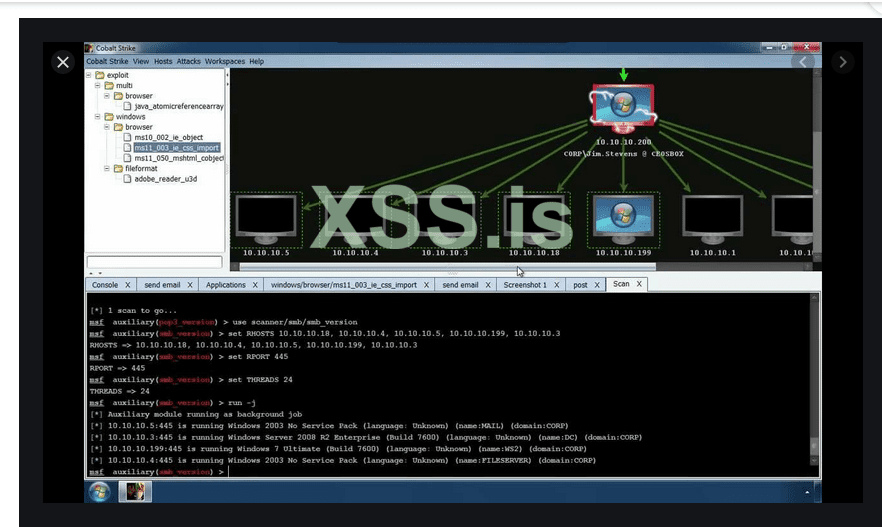This screenshot has height=527, width=882.
Task: Collapse the browser node under multi
Action: (x=106, y=96)
